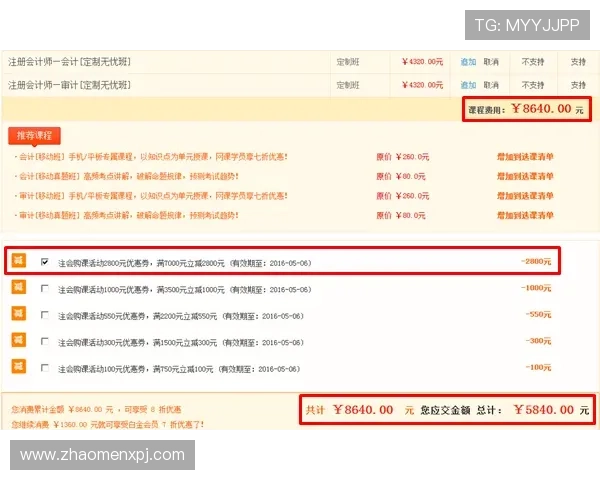The width and height of the screenshot is (600, 480).
Task: Click the orange 减 icon beside 300元 coupon
Action: pyautogui.click(x=19, y=340)
